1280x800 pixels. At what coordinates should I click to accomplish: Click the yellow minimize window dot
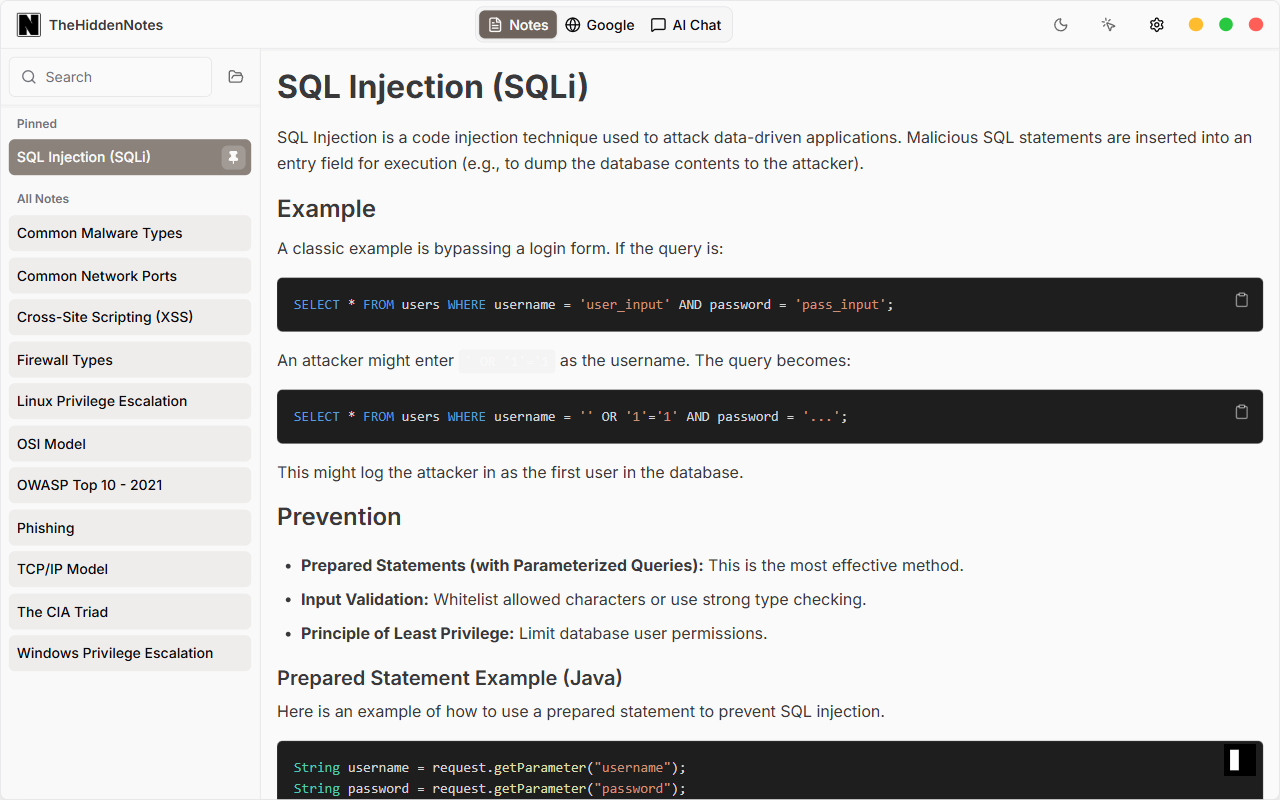point(1196,25)
